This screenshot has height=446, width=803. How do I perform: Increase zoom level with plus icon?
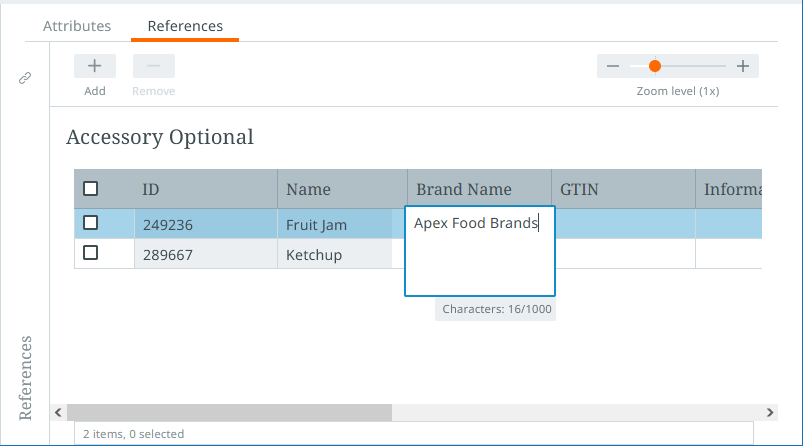[743, 66]
